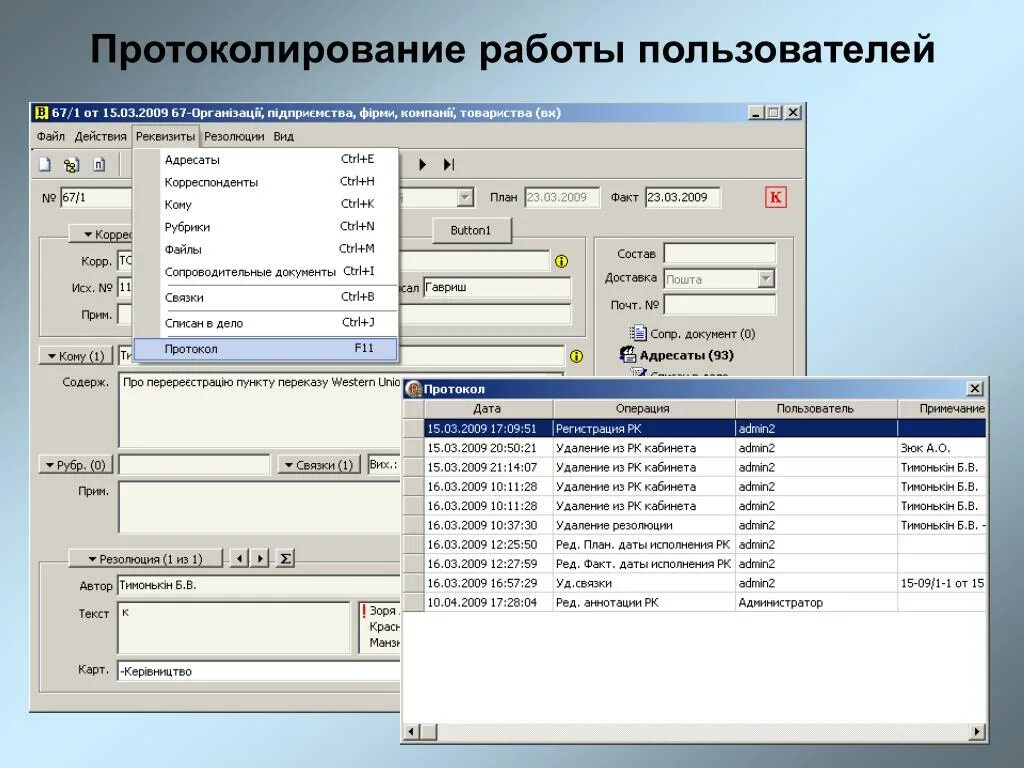Expand the Резолюция (1 из 1) dropdown
The image size is (1024, 768).
pyautogui.click(x=146, y=559)
